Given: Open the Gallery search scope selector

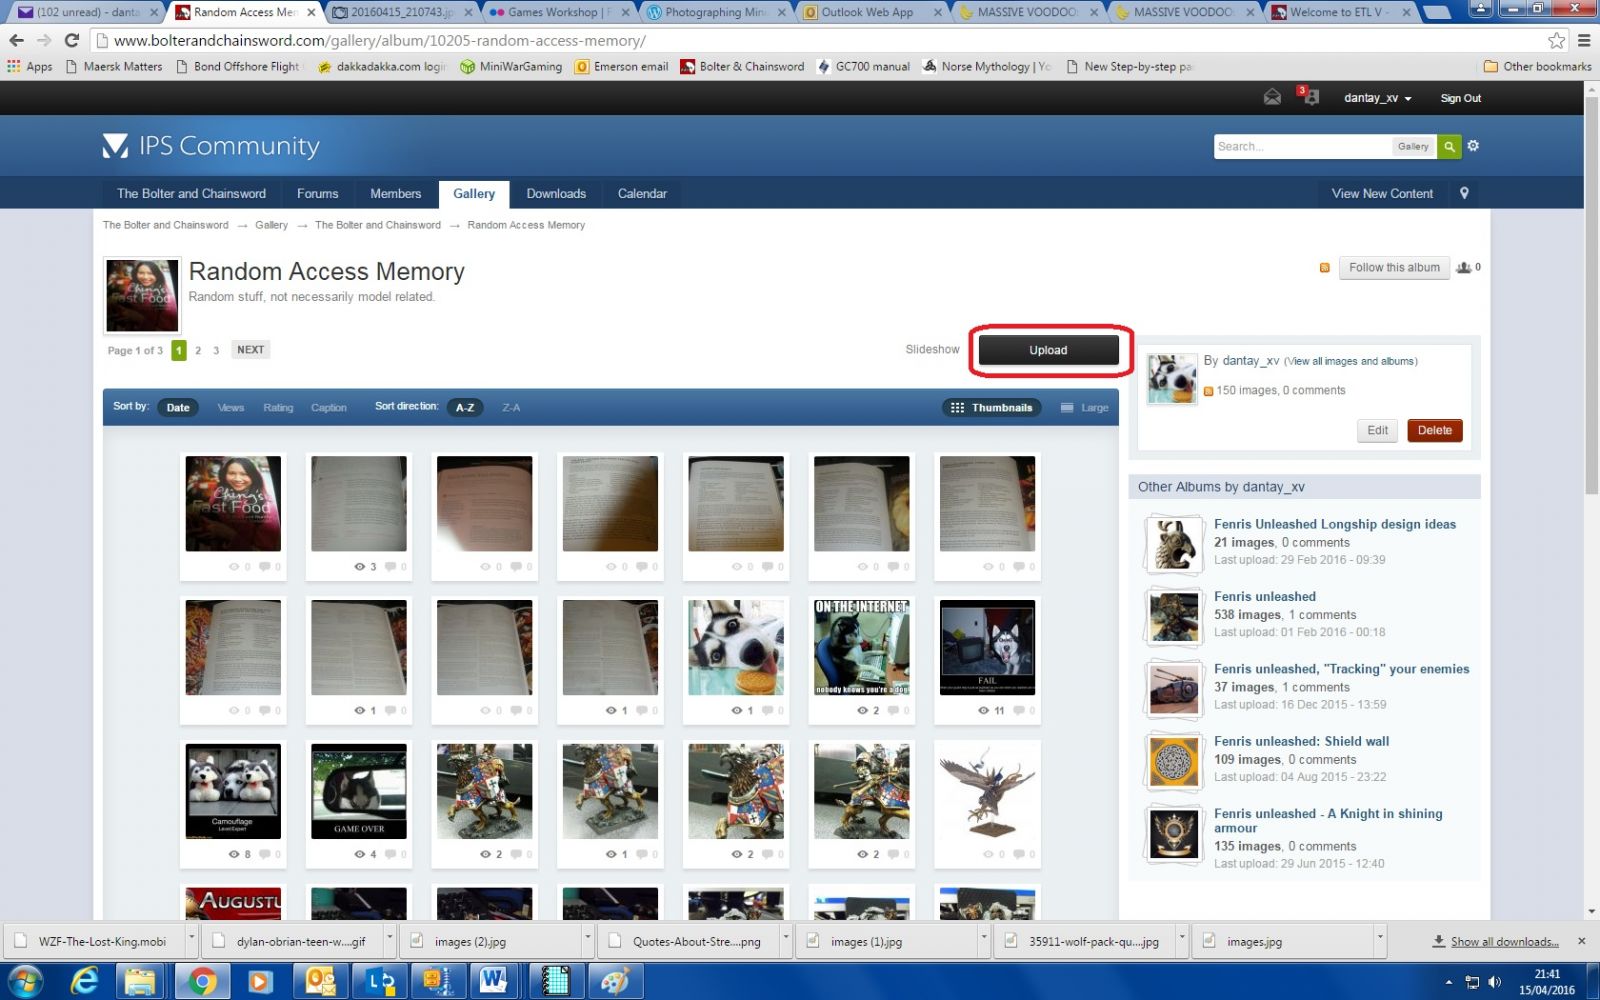Looking at the screenshot, I should [1412, 146].
